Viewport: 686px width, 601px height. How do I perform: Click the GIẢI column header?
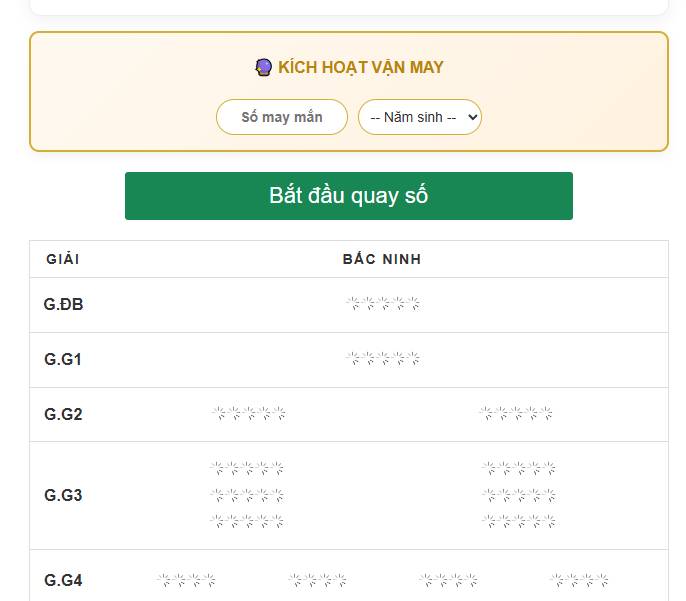pos(63,259)
